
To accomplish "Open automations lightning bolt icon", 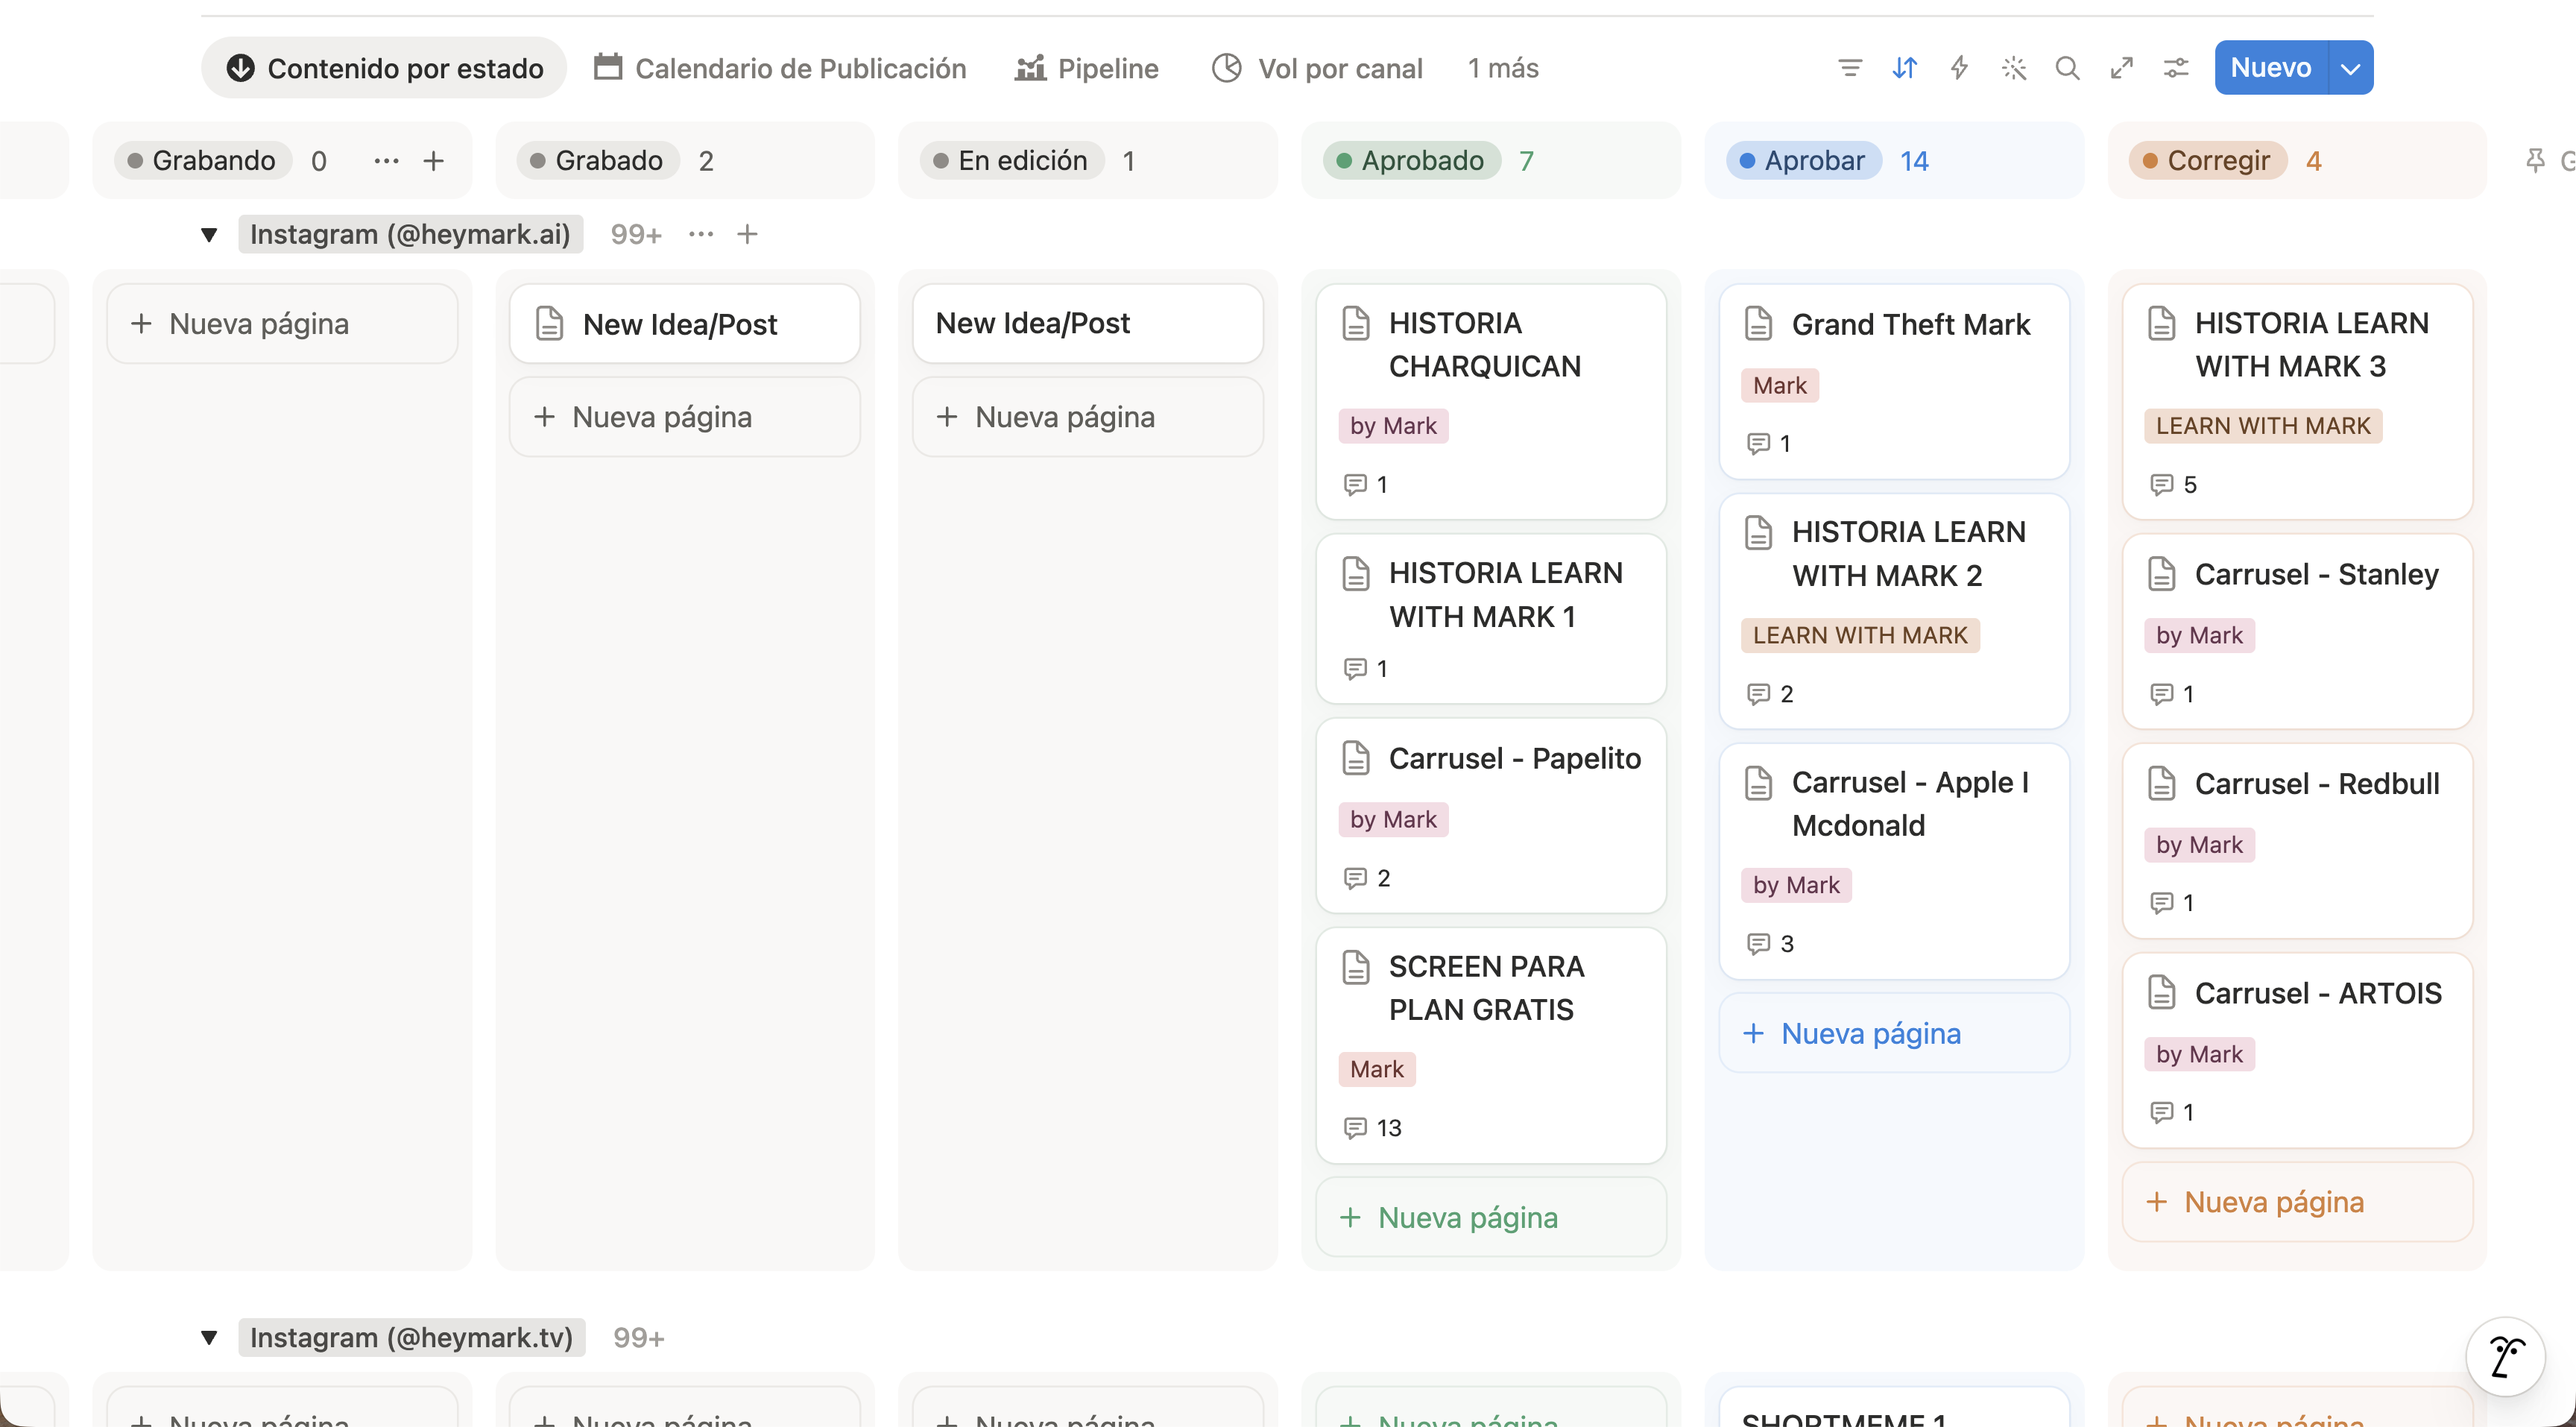I will (1959, 68).
